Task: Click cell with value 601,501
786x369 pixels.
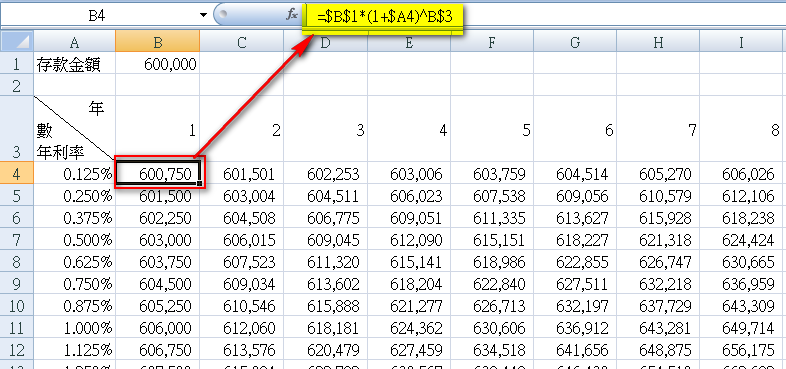Action: click(242, 173)
